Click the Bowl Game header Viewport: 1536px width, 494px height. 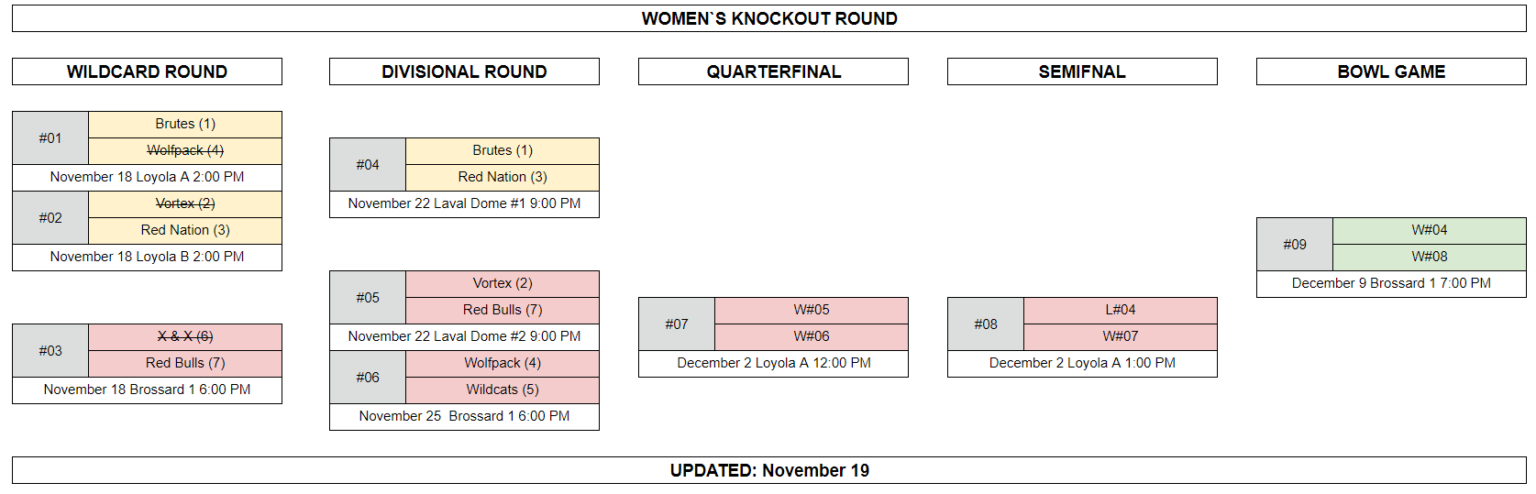pos(1391,71)
